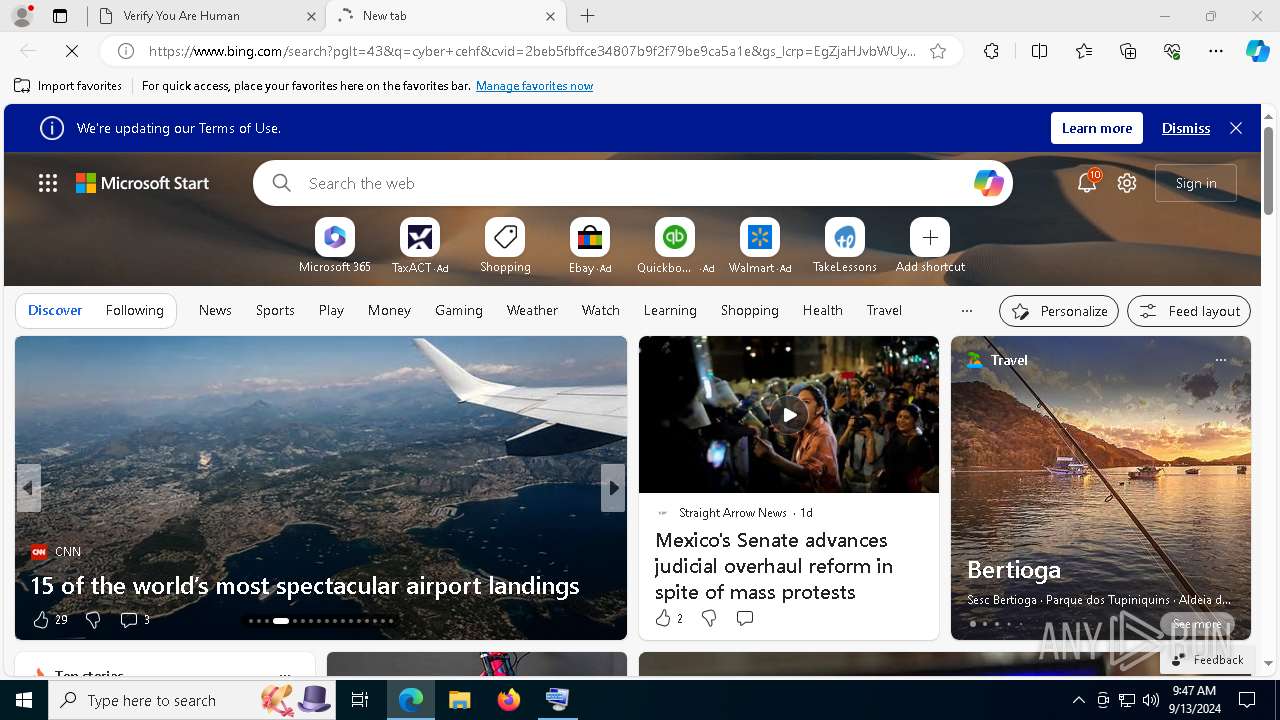The width and height of the screenshot is (1280, 720).
Task: Click the browser address bar
Action: (531, 51)
